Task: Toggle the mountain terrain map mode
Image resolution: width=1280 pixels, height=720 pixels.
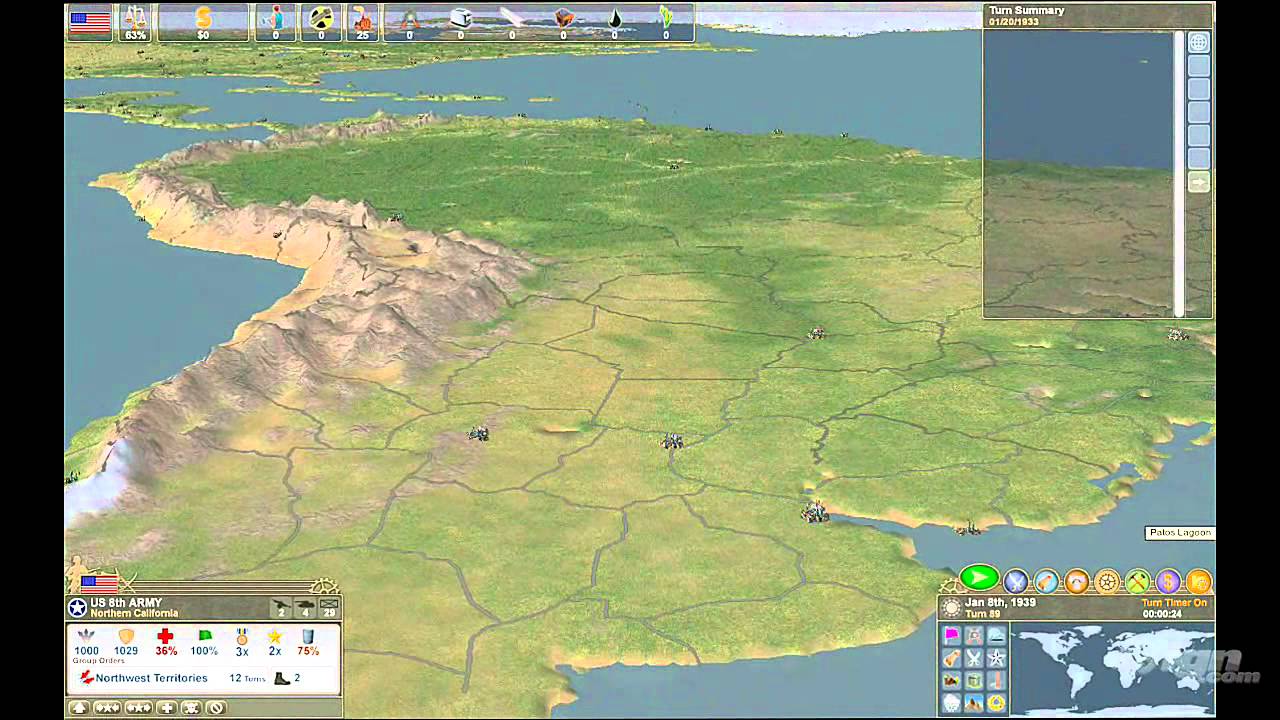Action: coord(974,703)
